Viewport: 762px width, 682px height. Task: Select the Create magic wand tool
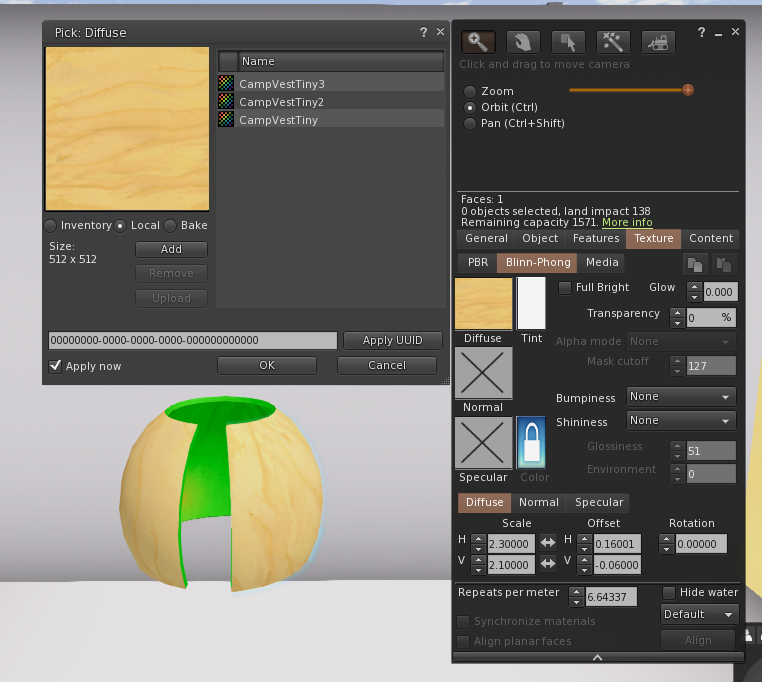point(612,42)
